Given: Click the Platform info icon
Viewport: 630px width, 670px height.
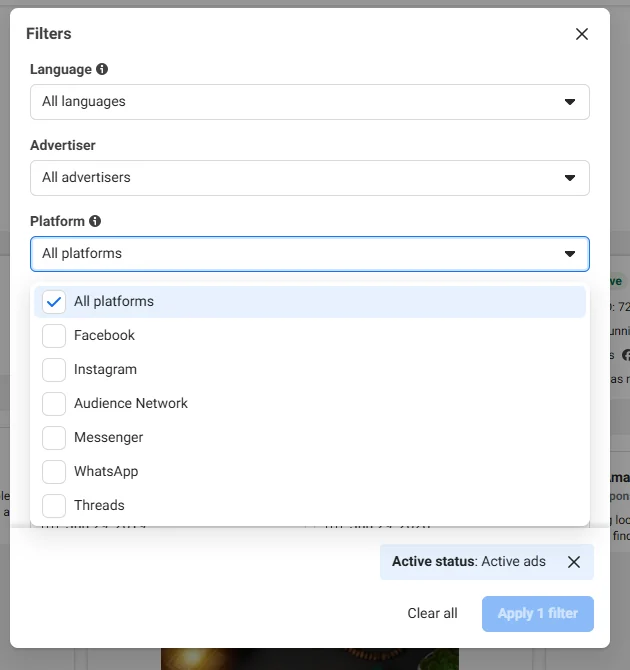Looking at the screenshot, I should (95, 221).
